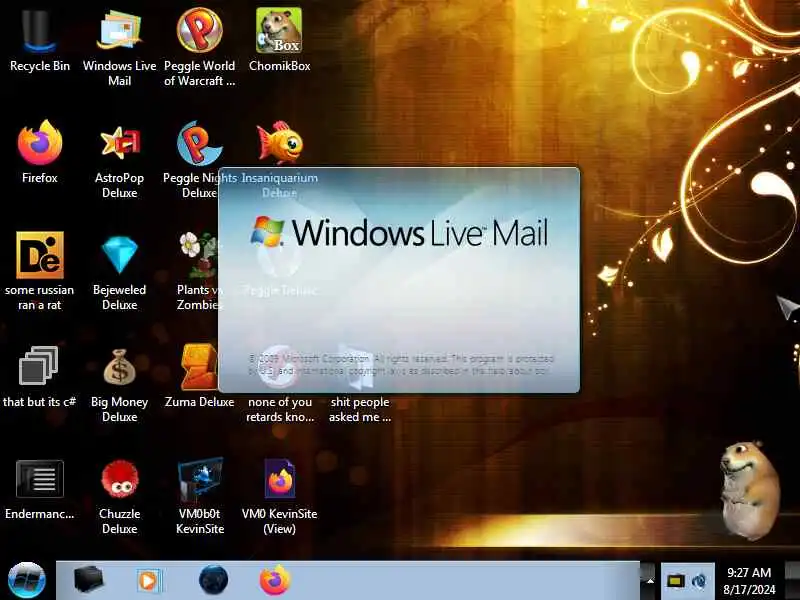Click the Insaniquarium Deluxe fish icon
This screenshot has height=600, width=800.
pos(280,142)
